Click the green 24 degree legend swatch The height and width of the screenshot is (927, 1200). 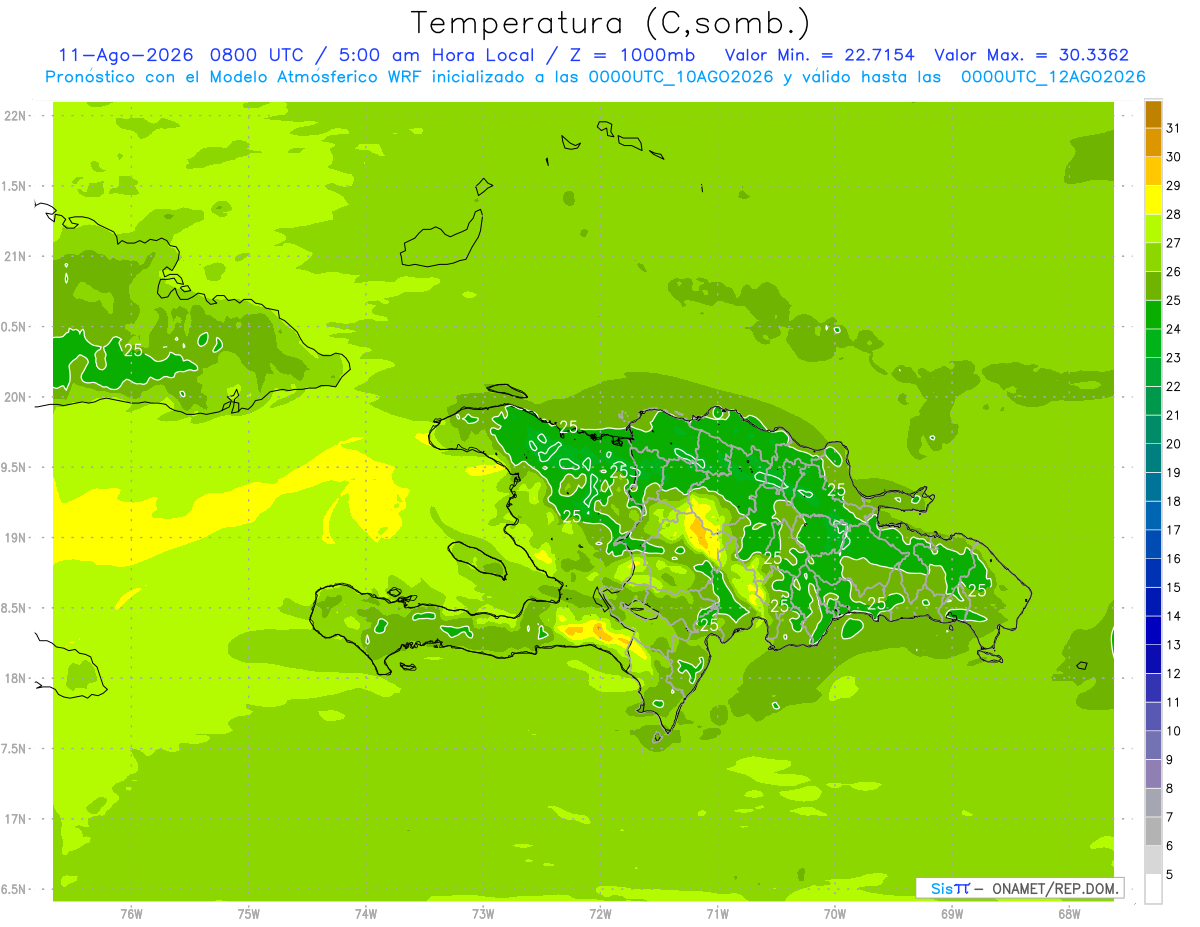click(1153, 315)
